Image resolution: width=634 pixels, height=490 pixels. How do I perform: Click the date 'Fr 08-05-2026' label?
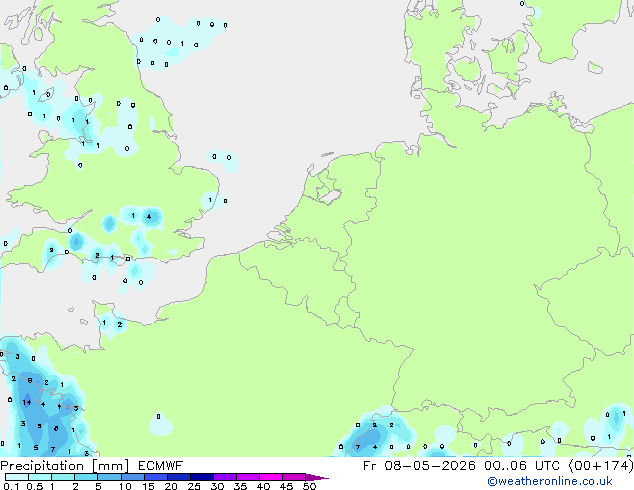(x=419, y=466)
